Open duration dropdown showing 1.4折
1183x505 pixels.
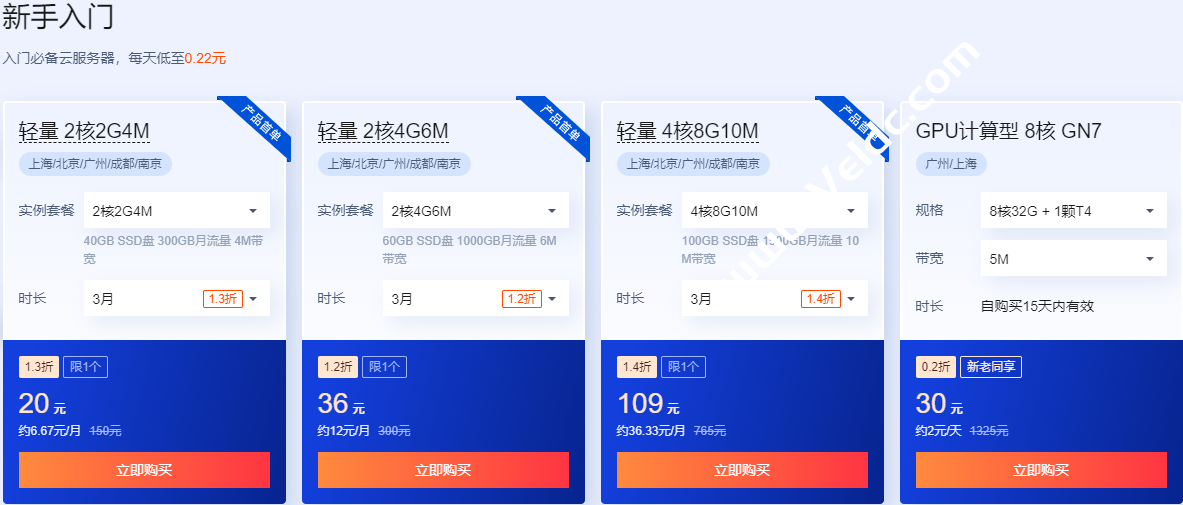pos(775,298)
